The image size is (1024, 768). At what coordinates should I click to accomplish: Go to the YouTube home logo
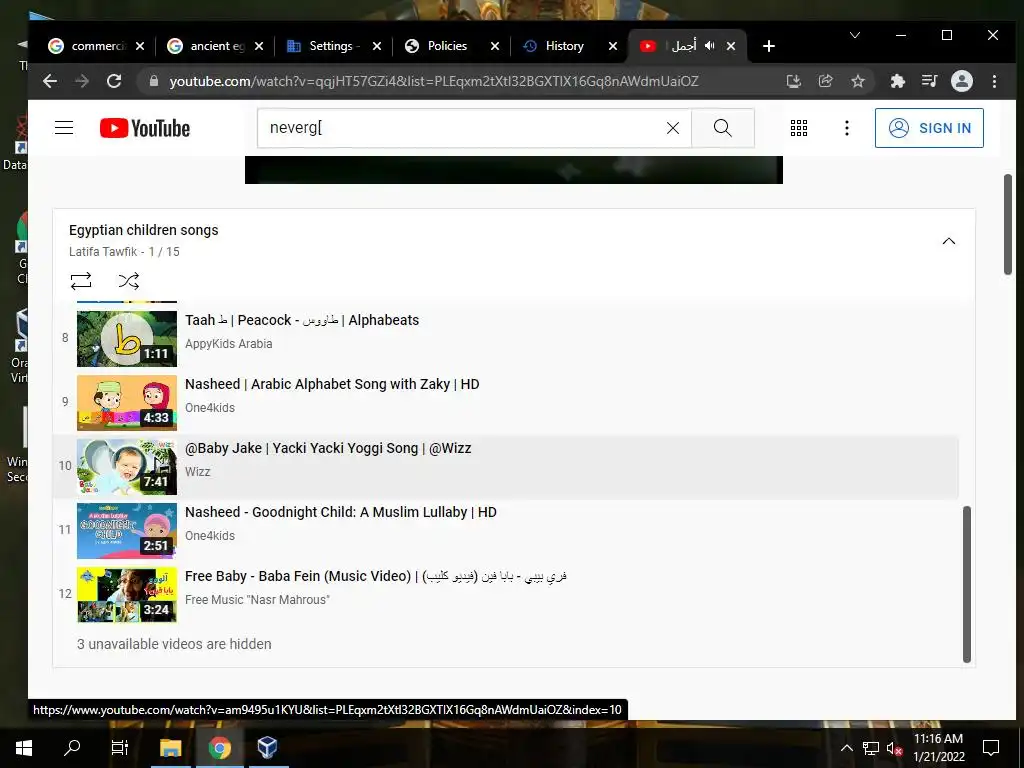[145, 128]
